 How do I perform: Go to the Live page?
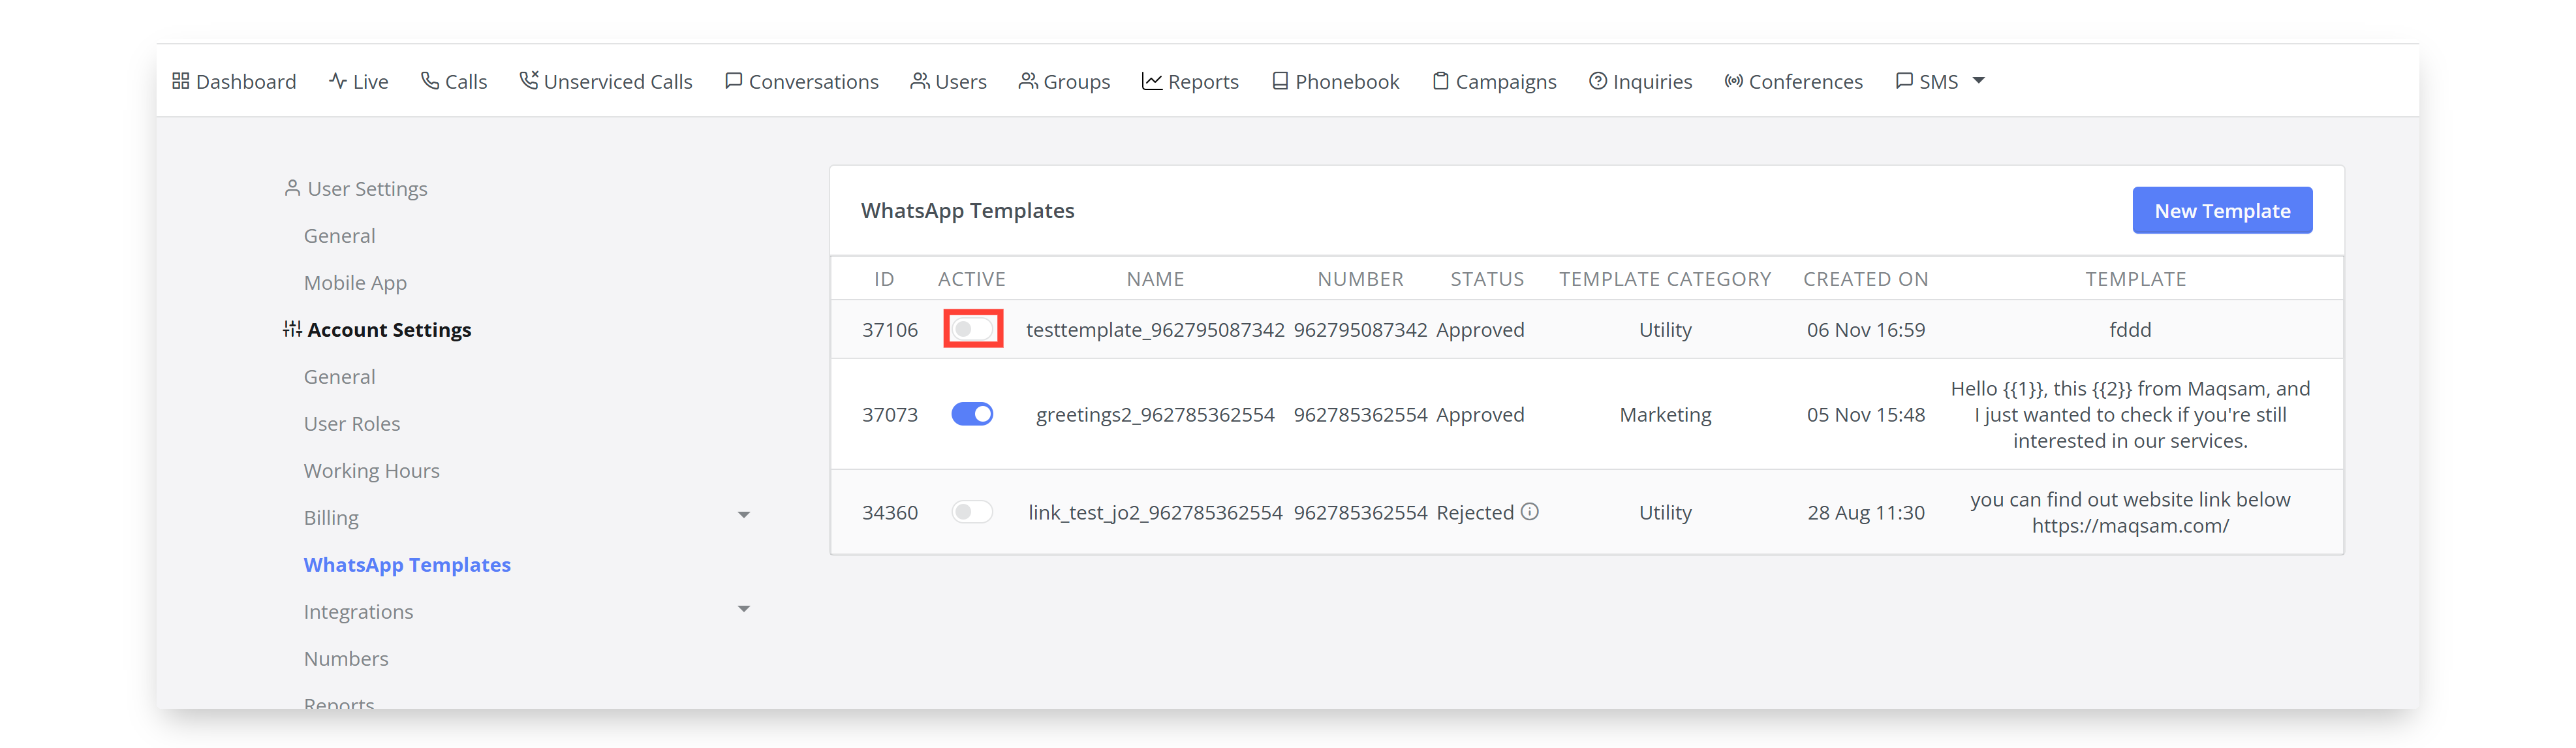[x=359, y=81]
